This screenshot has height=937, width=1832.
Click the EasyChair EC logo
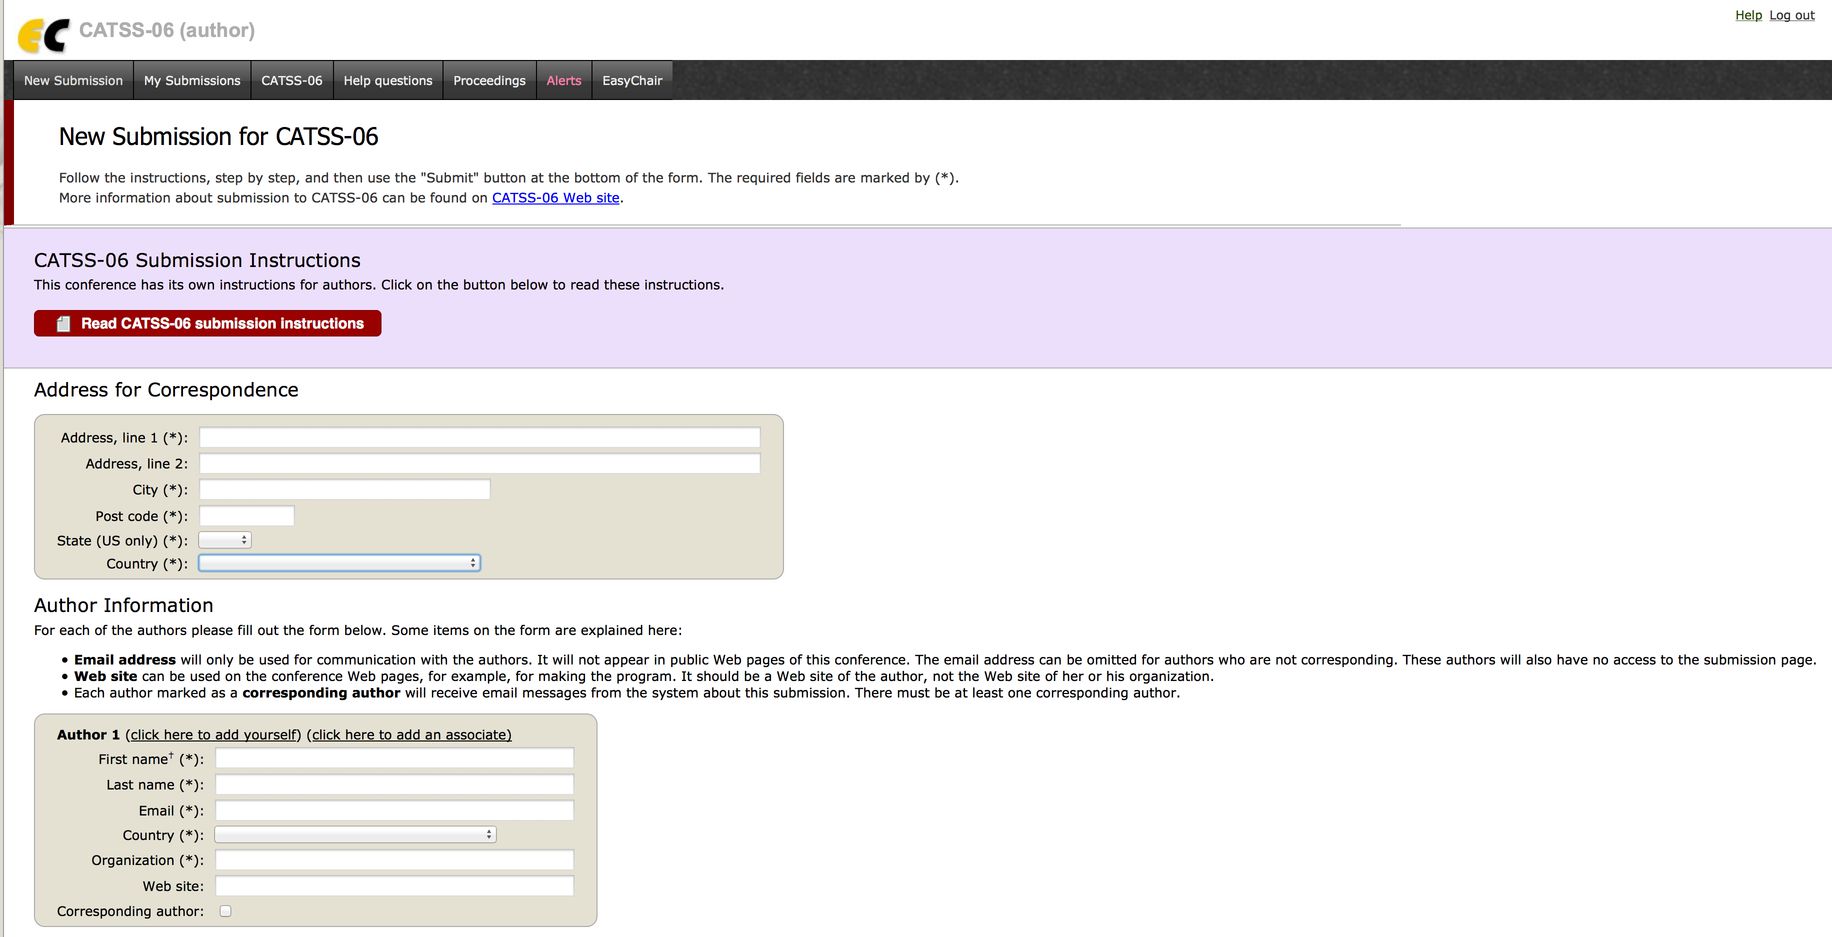(x=44, y=36)
